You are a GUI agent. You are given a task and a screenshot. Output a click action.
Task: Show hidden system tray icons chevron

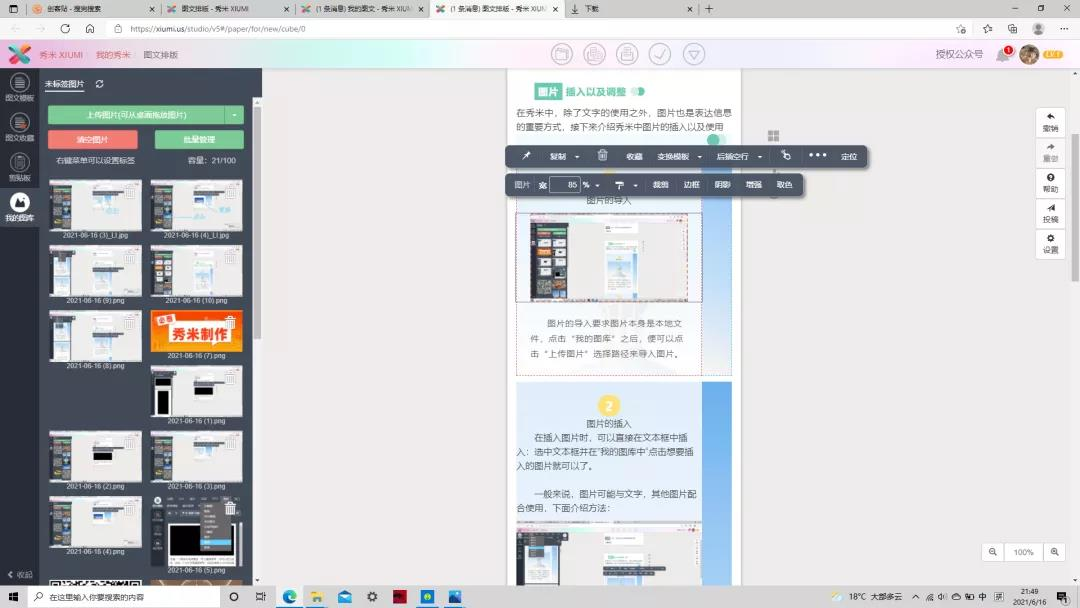(x=915, y=596)
